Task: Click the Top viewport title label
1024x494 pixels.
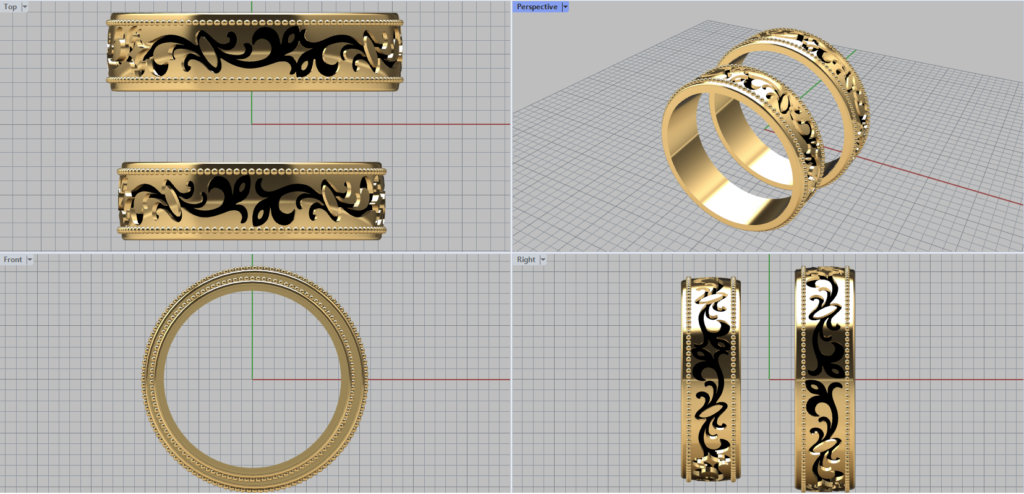Action: tap(10, 7)
